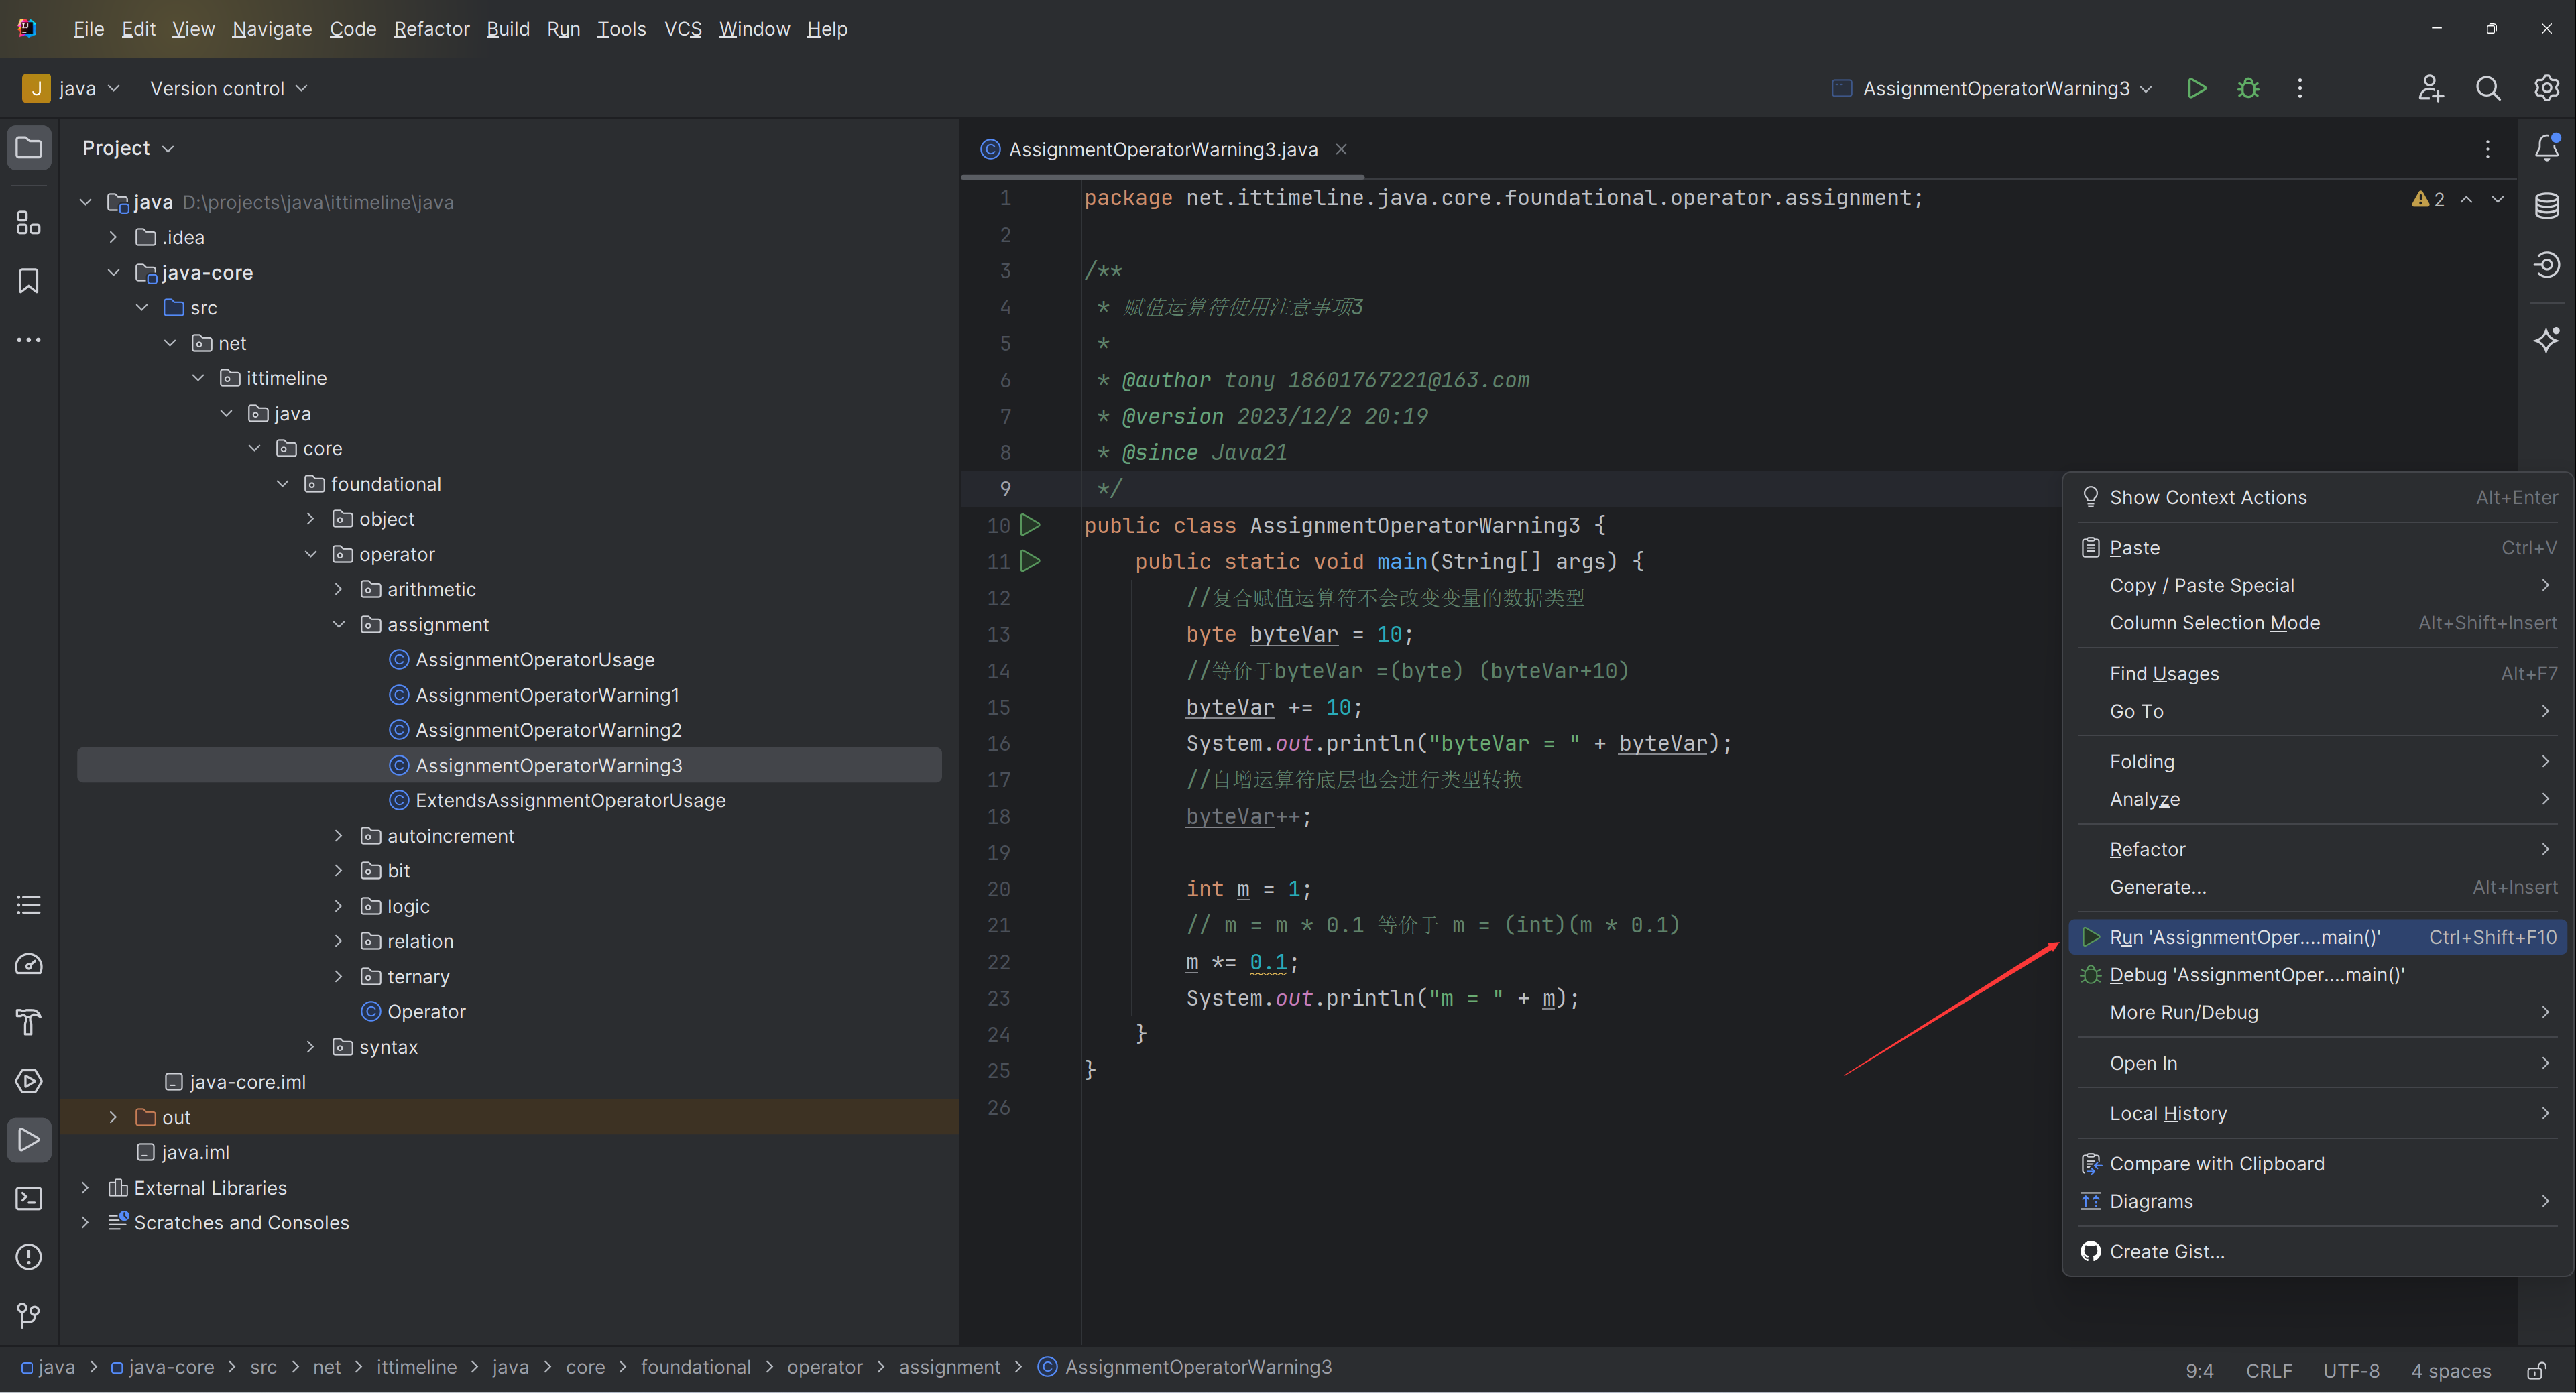This screenshot has width=2576, height=1393.
Task: Open the editor tab options menu
Action: pos(2488,149)
